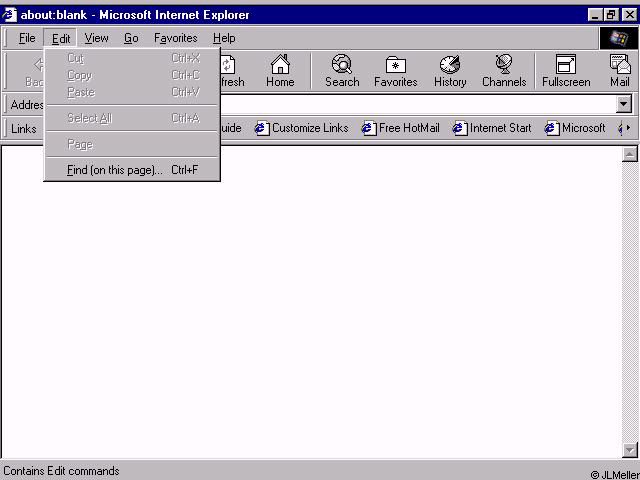Viewport: 640px width, 480px height.
Task: Click the status bar text Contains Edit commands
Action: click(61, 471)
